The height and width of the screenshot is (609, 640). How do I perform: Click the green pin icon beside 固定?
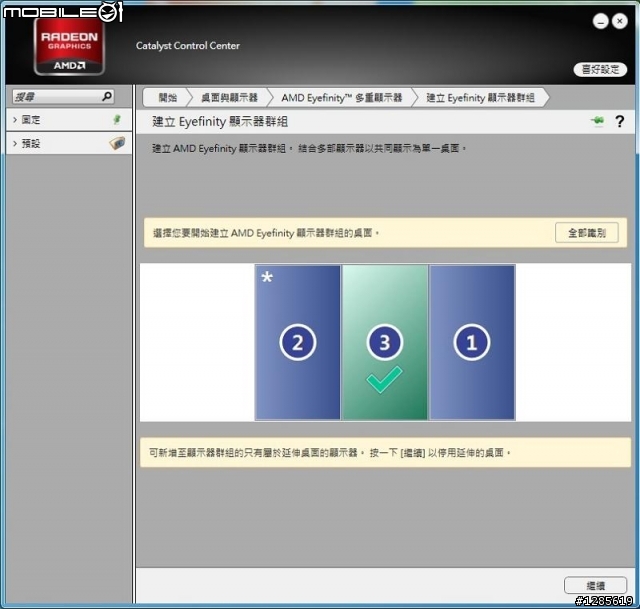pos(117,120)
